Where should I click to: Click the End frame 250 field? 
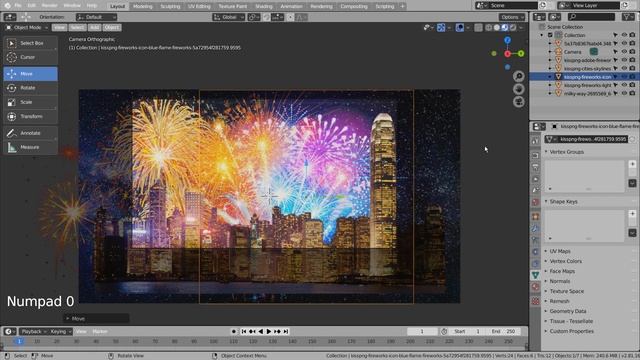[x=504, y=331]
